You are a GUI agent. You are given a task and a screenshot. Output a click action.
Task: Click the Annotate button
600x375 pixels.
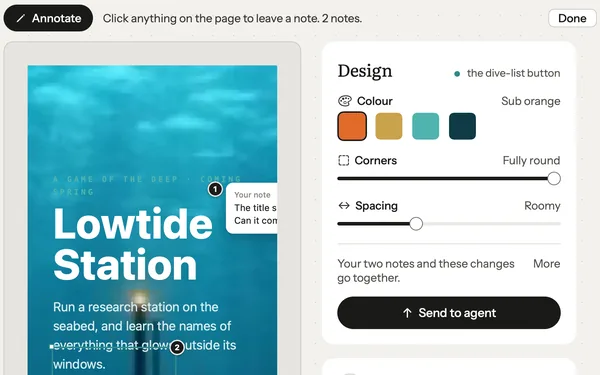pyautogui.click(x=48, y=18)
